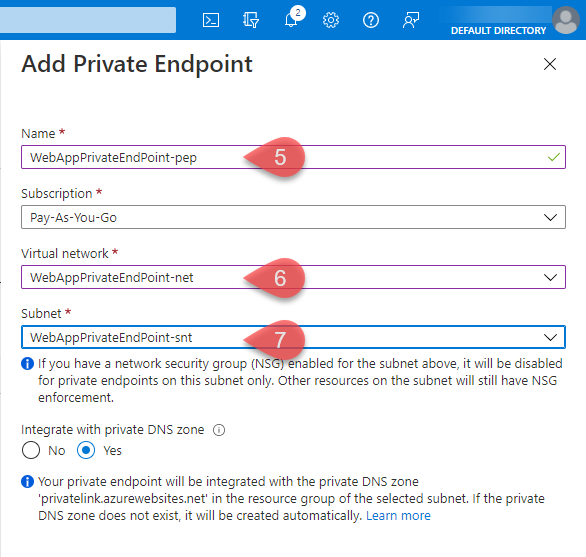Open the notifications bell icon
The height and width of the screenshot is (557, 586).
coord(292,18)
